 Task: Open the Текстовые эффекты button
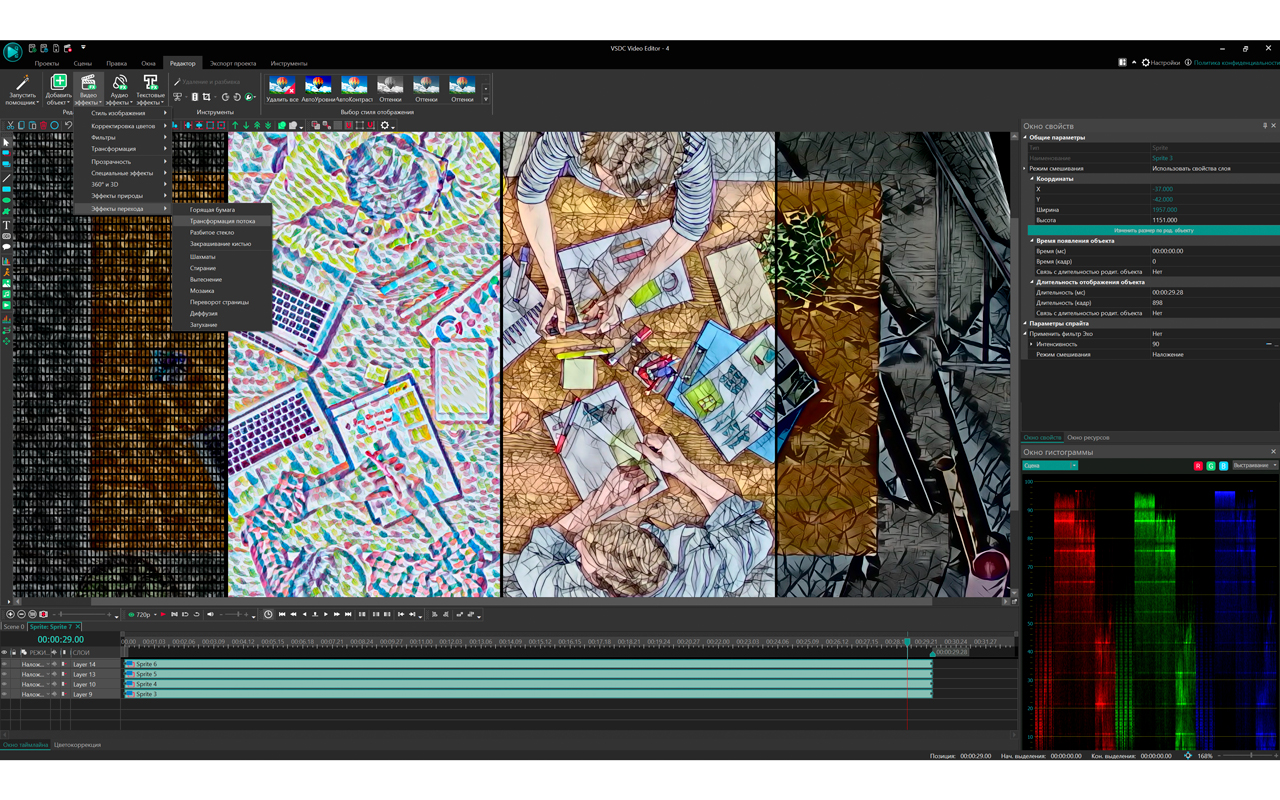pyautogui.click(x=150, y=88)
